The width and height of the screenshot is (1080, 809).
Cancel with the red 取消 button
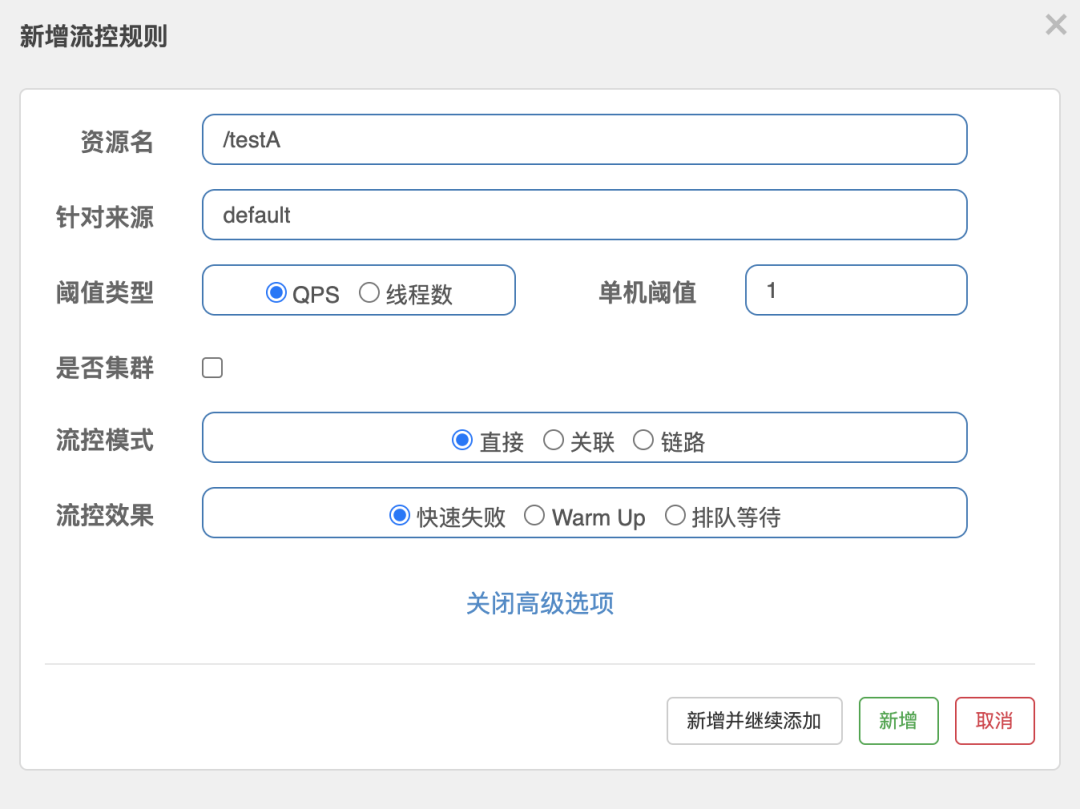(994, 721)
